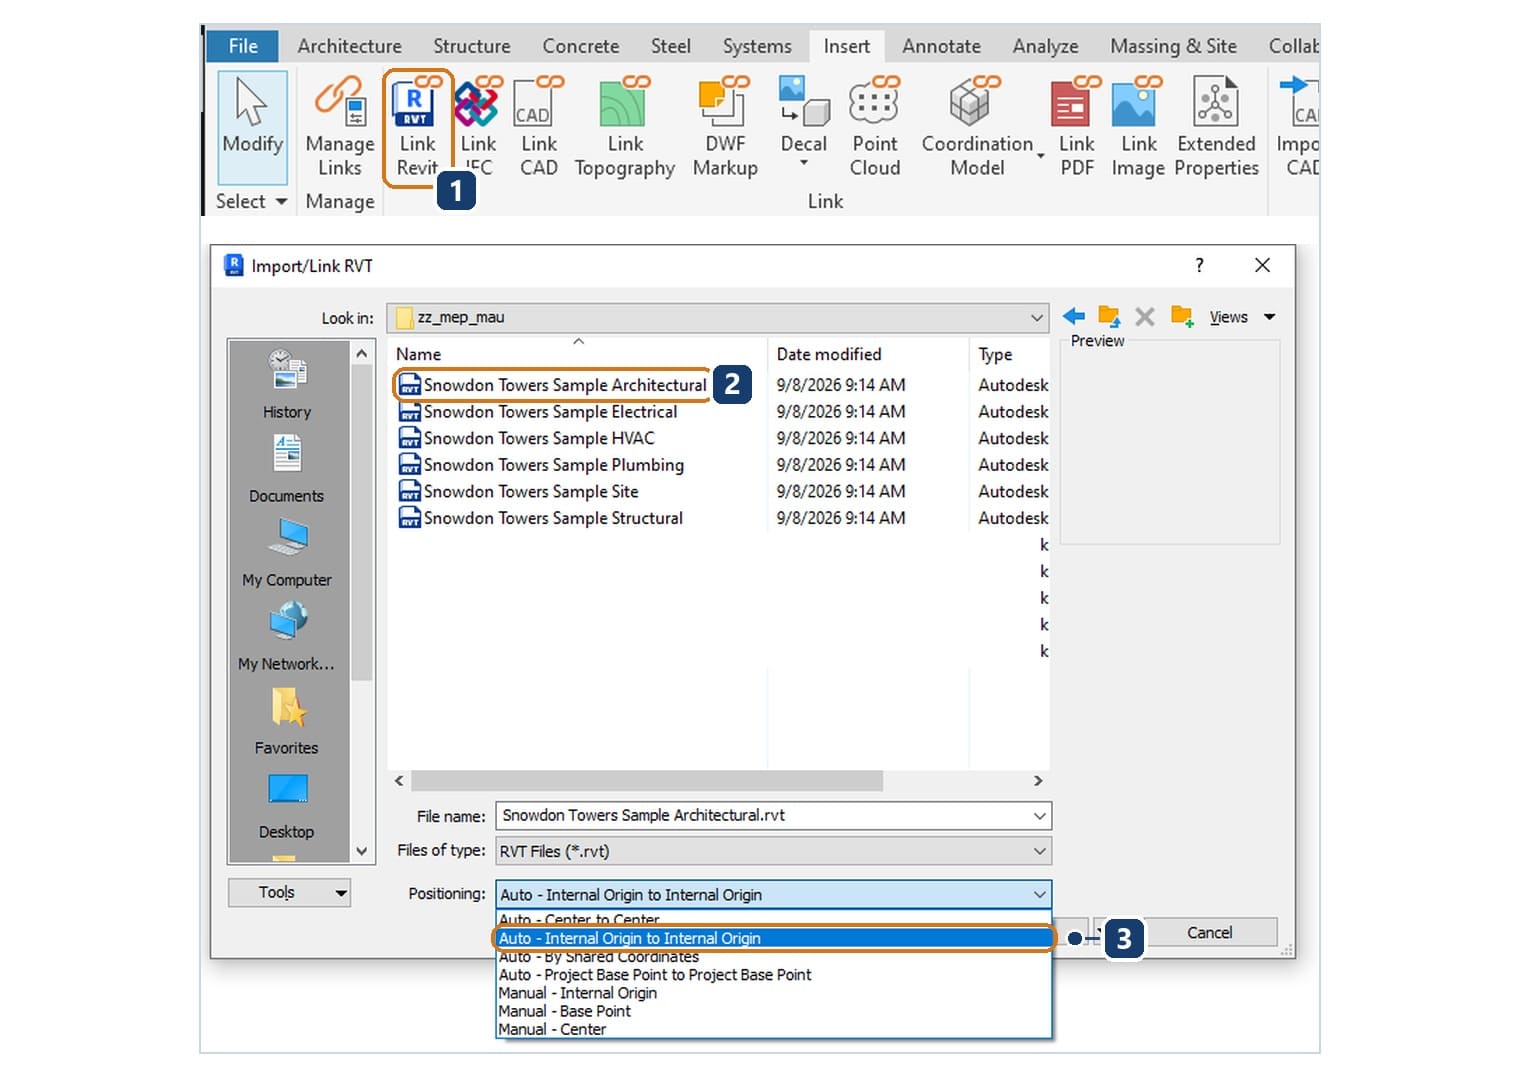Image resolution: width=1520 pixels, height=1077 pixels.
Task: Open the DWF Markup tool
Action: 725,127
